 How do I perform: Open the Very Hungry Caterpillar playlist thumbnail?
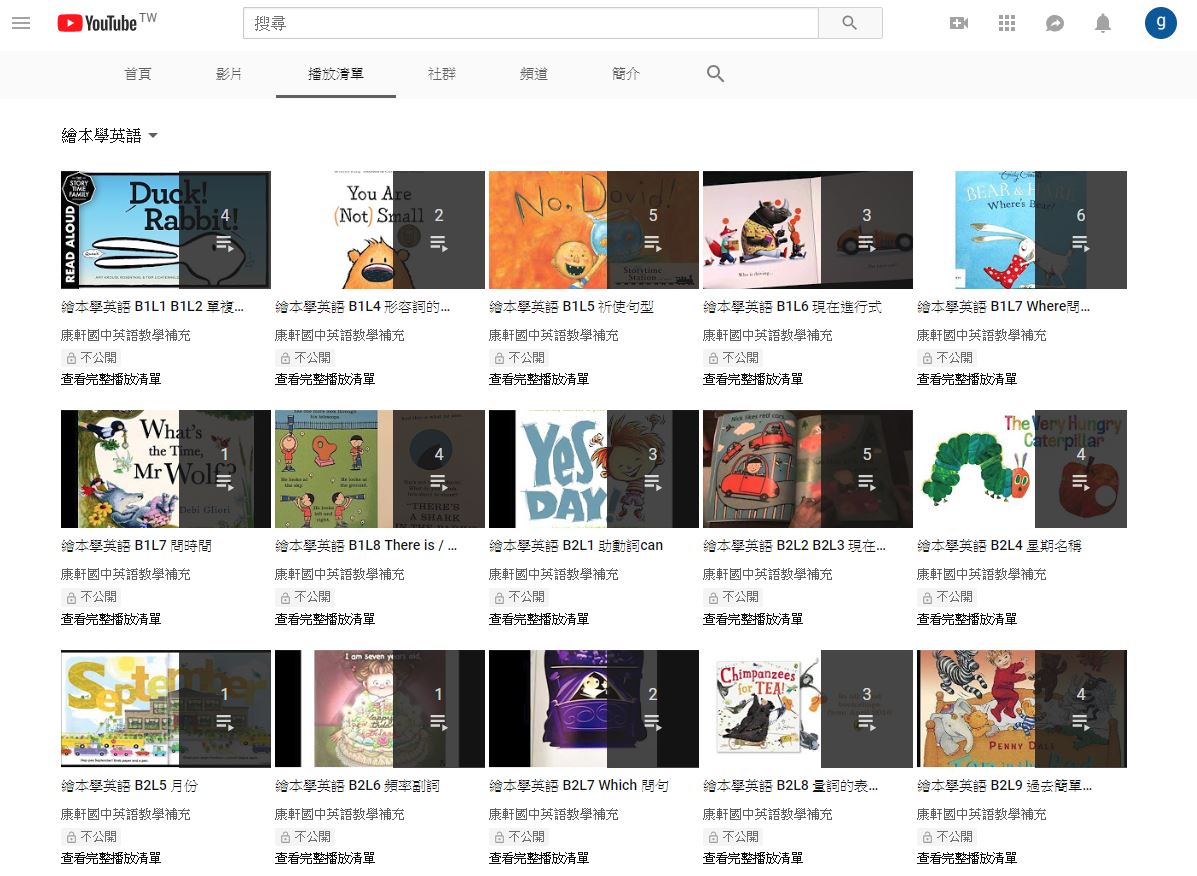click(x=1021, y=469)
